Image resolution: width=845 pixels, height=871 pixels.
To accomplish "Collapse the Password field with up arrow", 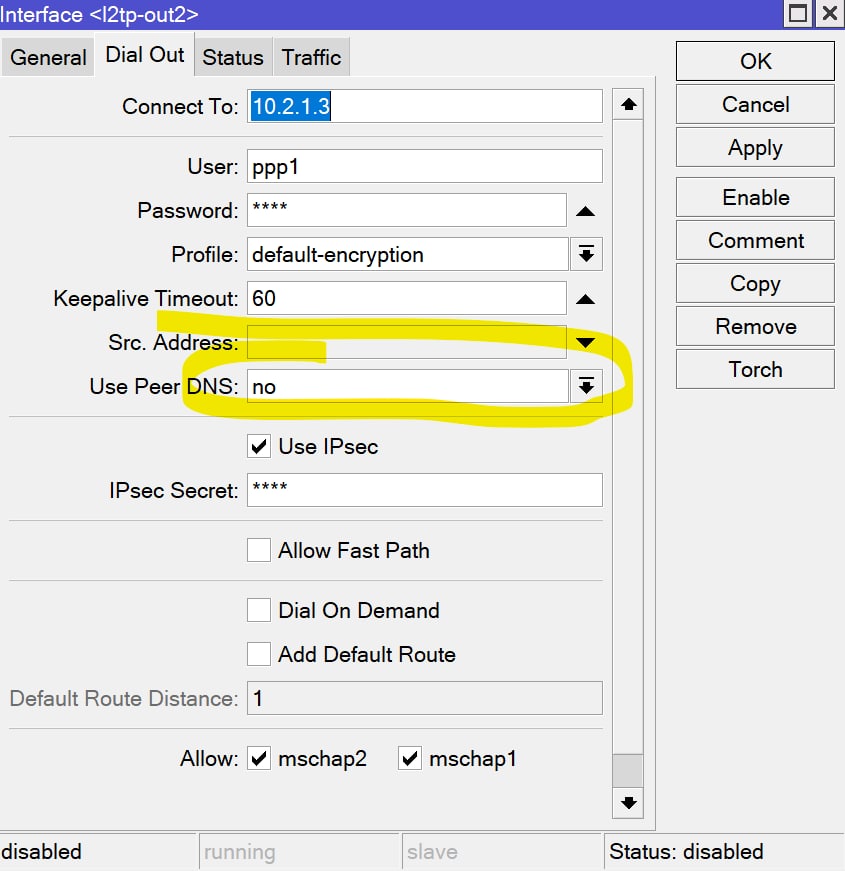I will 586,211.
